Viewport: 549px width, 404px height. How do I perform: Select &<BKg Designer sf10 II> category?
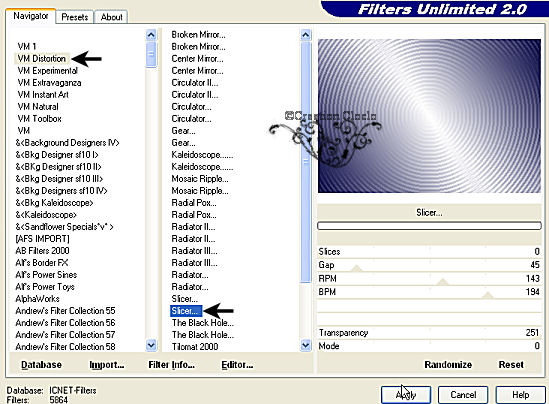click(58, 167)
